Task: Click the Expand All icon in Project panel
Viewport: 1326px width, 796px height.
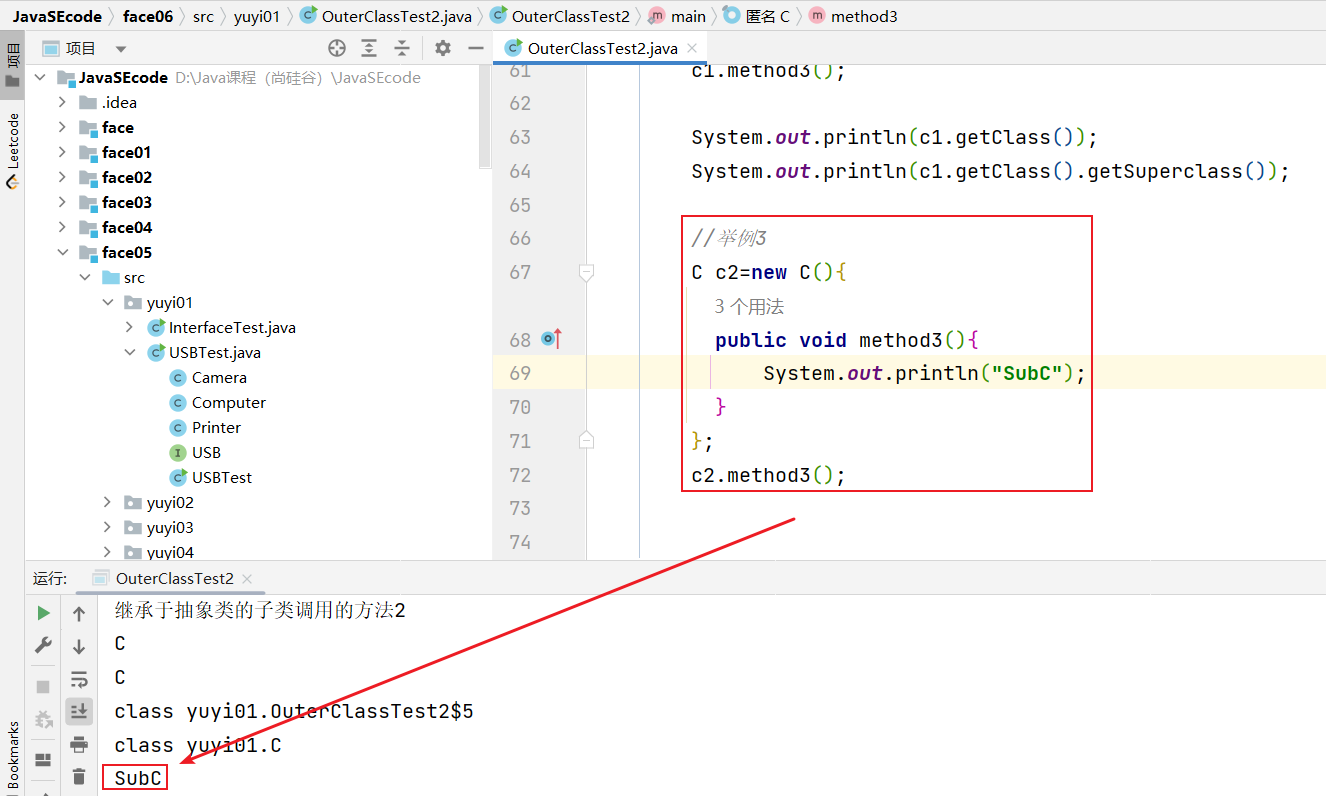Action: (x=369, y=48)
